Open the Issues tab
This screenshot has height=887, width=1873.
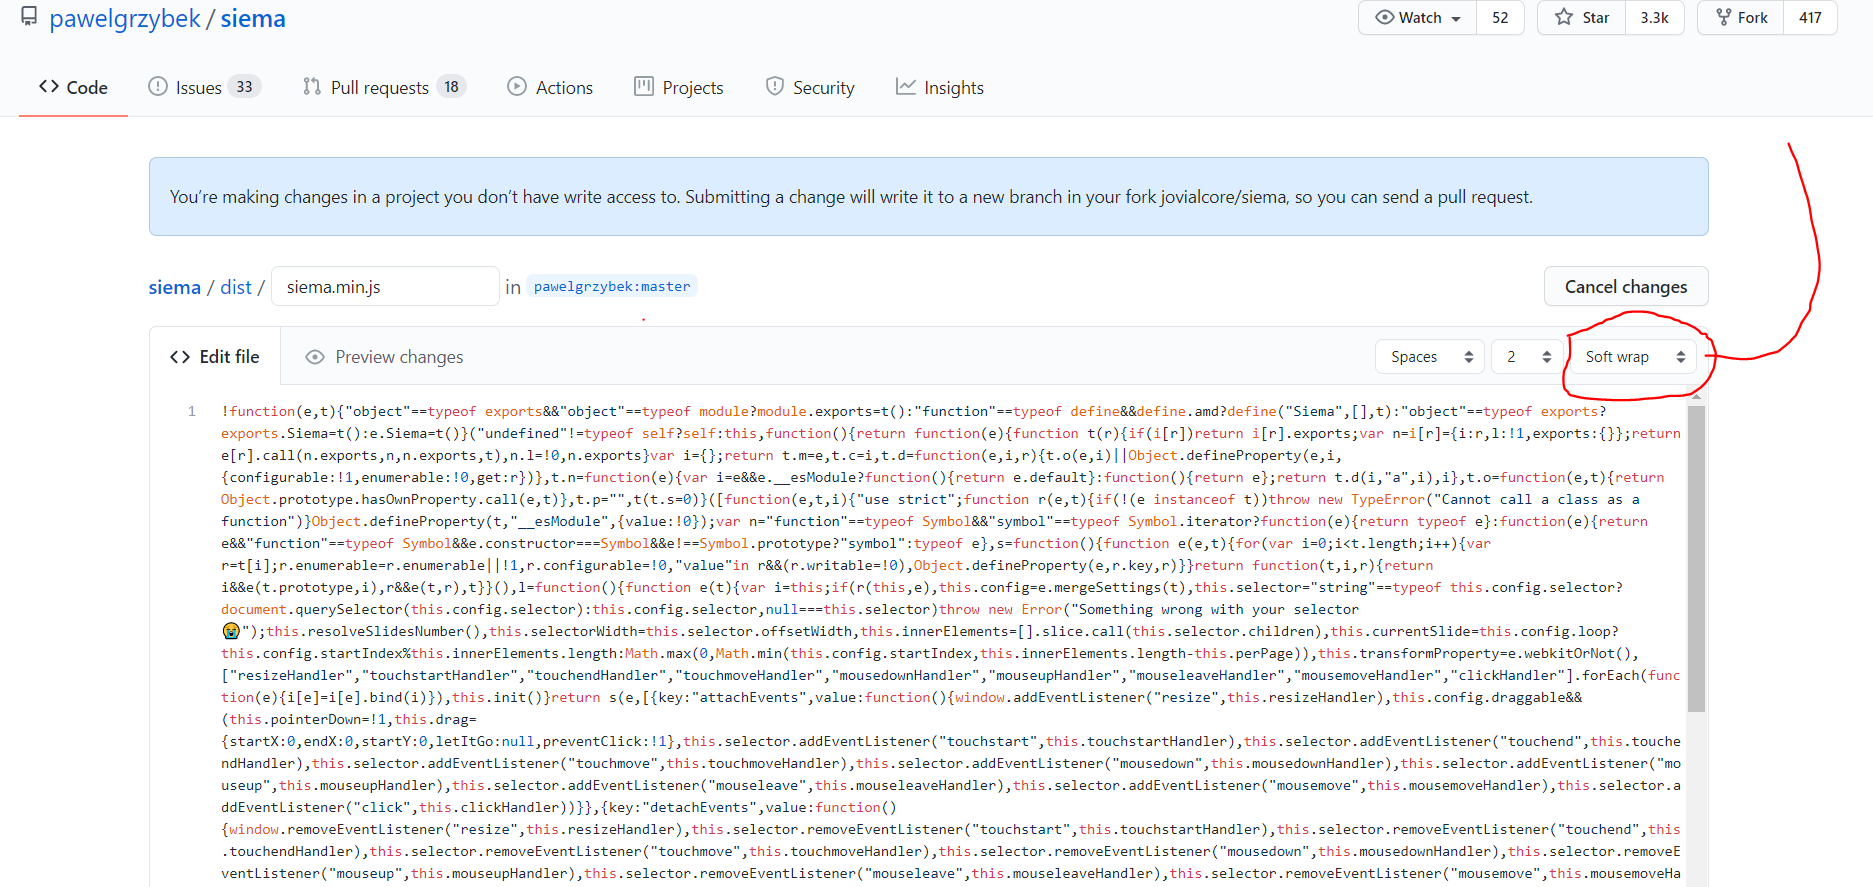click(204, 88)
